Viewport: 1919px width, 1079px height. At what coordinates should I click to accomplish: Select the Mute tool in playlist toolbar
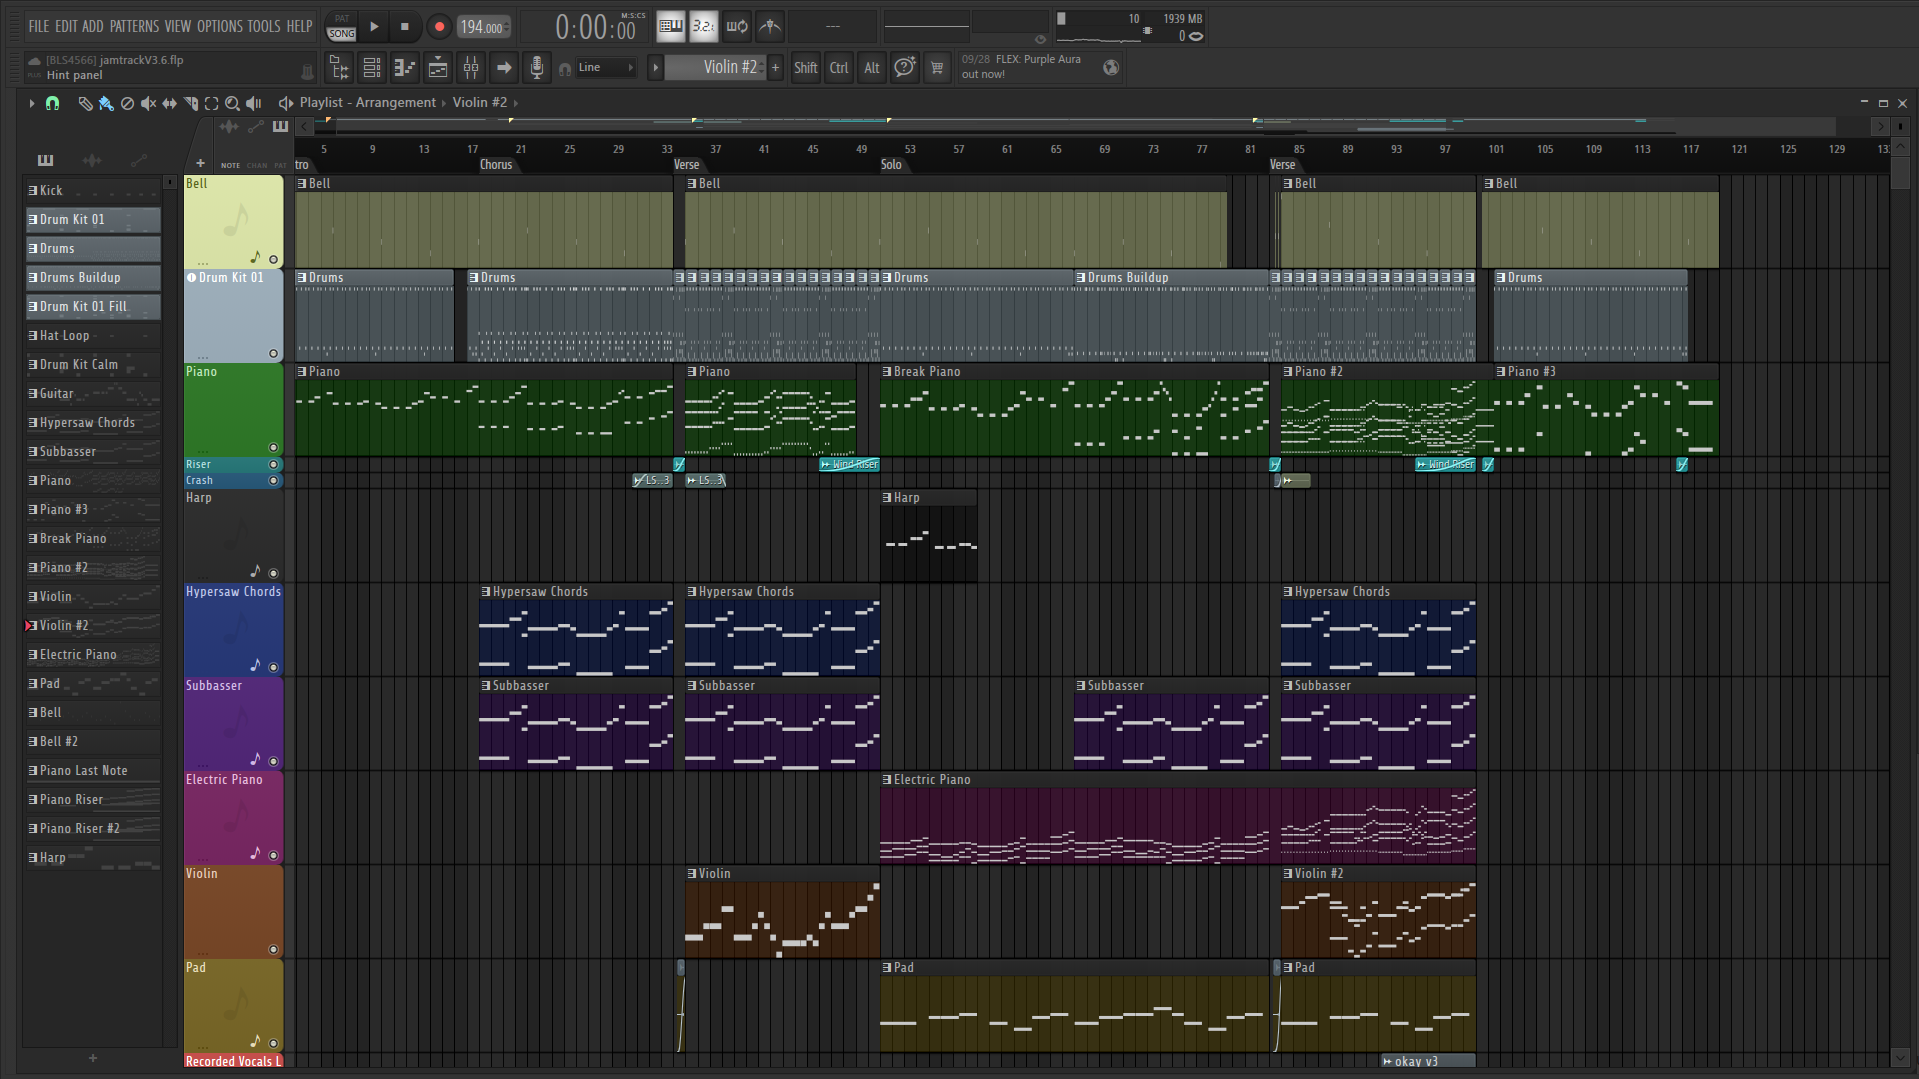click(148, 103)
